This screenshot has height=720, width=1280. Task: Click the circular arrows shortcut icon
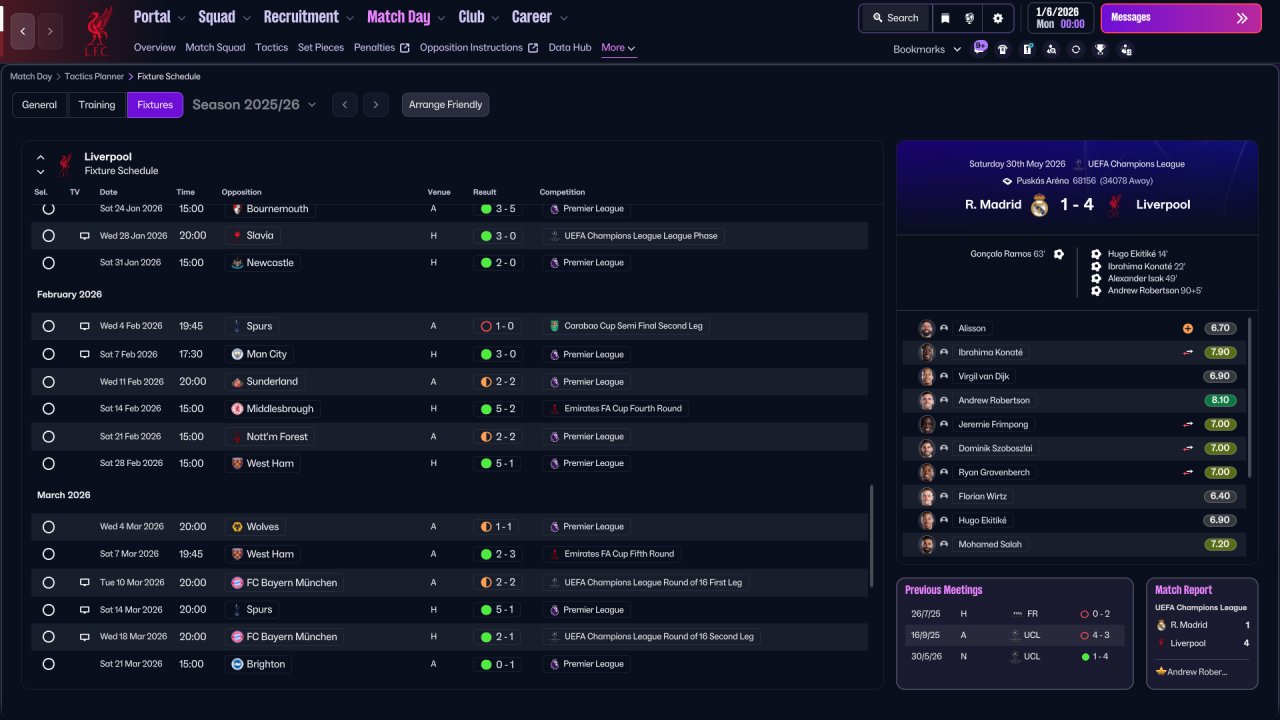tap(1076, 49)
